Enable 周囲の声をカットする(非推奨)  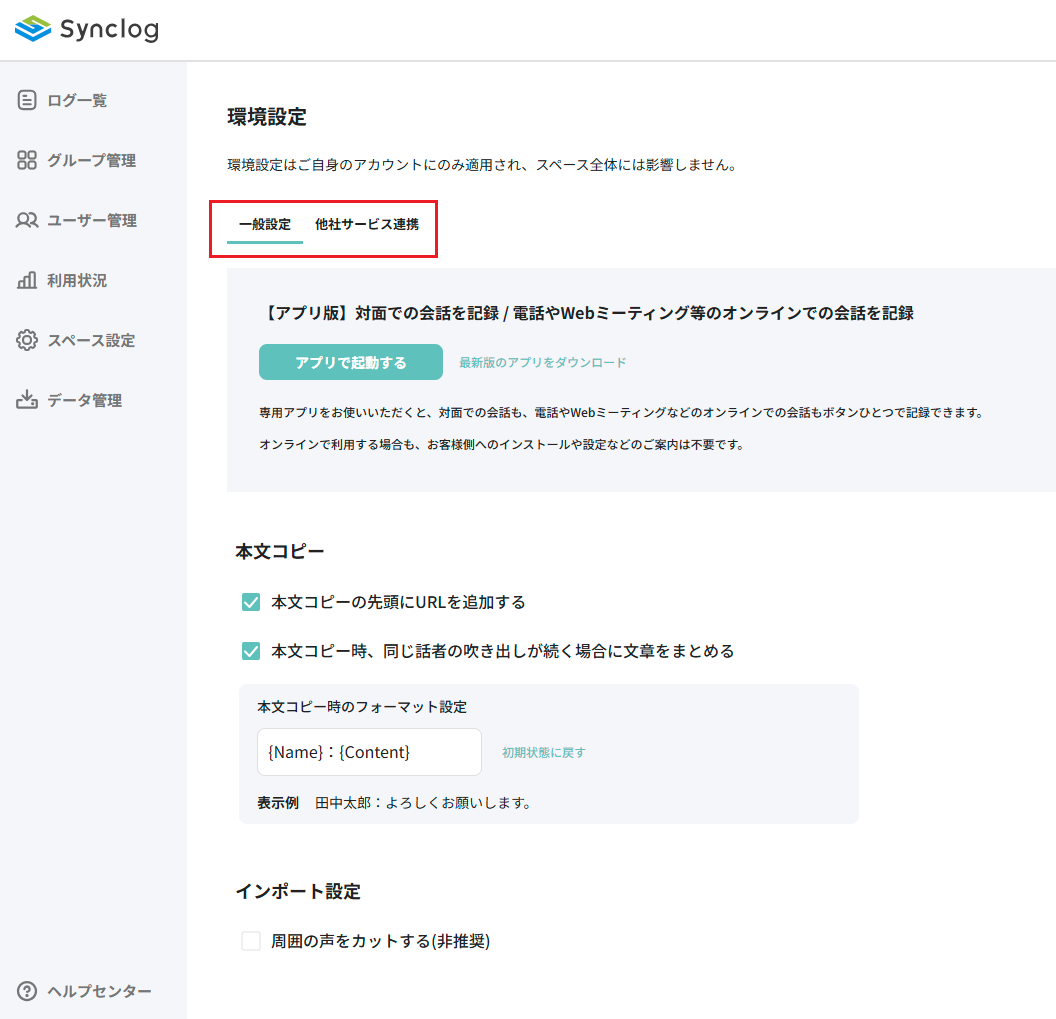click(x=249, y=941)
